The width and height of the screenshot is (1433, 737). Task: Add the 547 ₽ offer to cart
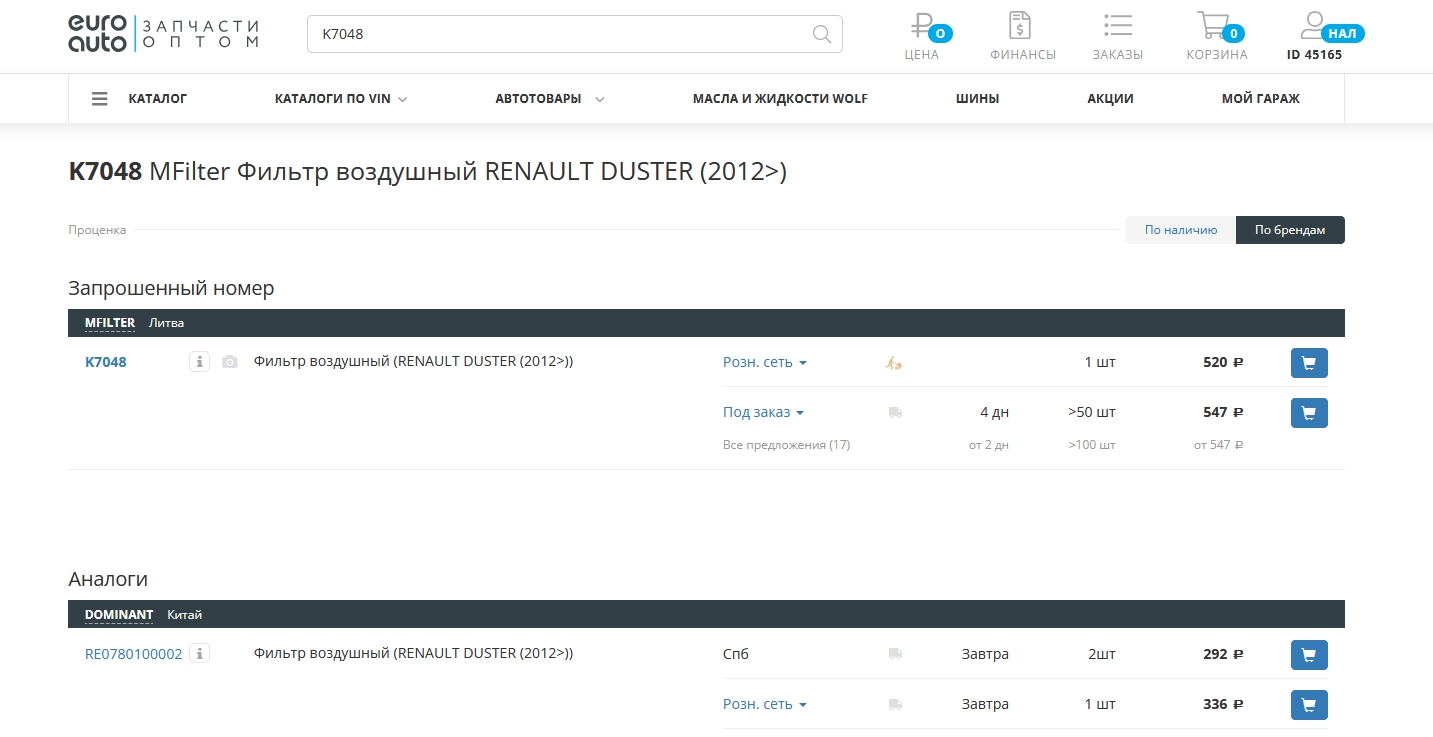1309,412
